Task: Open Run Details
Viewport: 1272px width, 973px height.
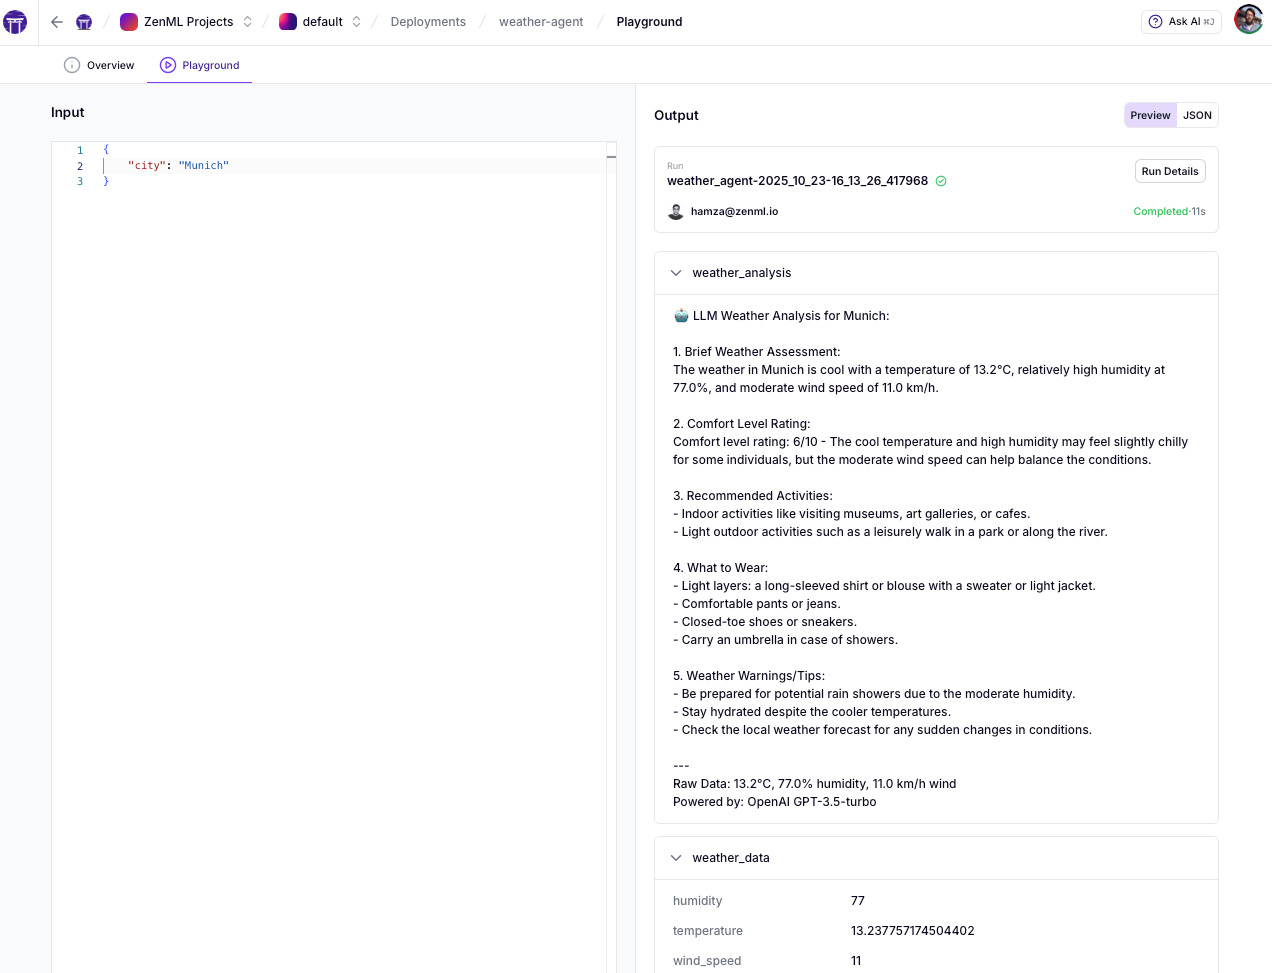Action: tap(1170, 171)
